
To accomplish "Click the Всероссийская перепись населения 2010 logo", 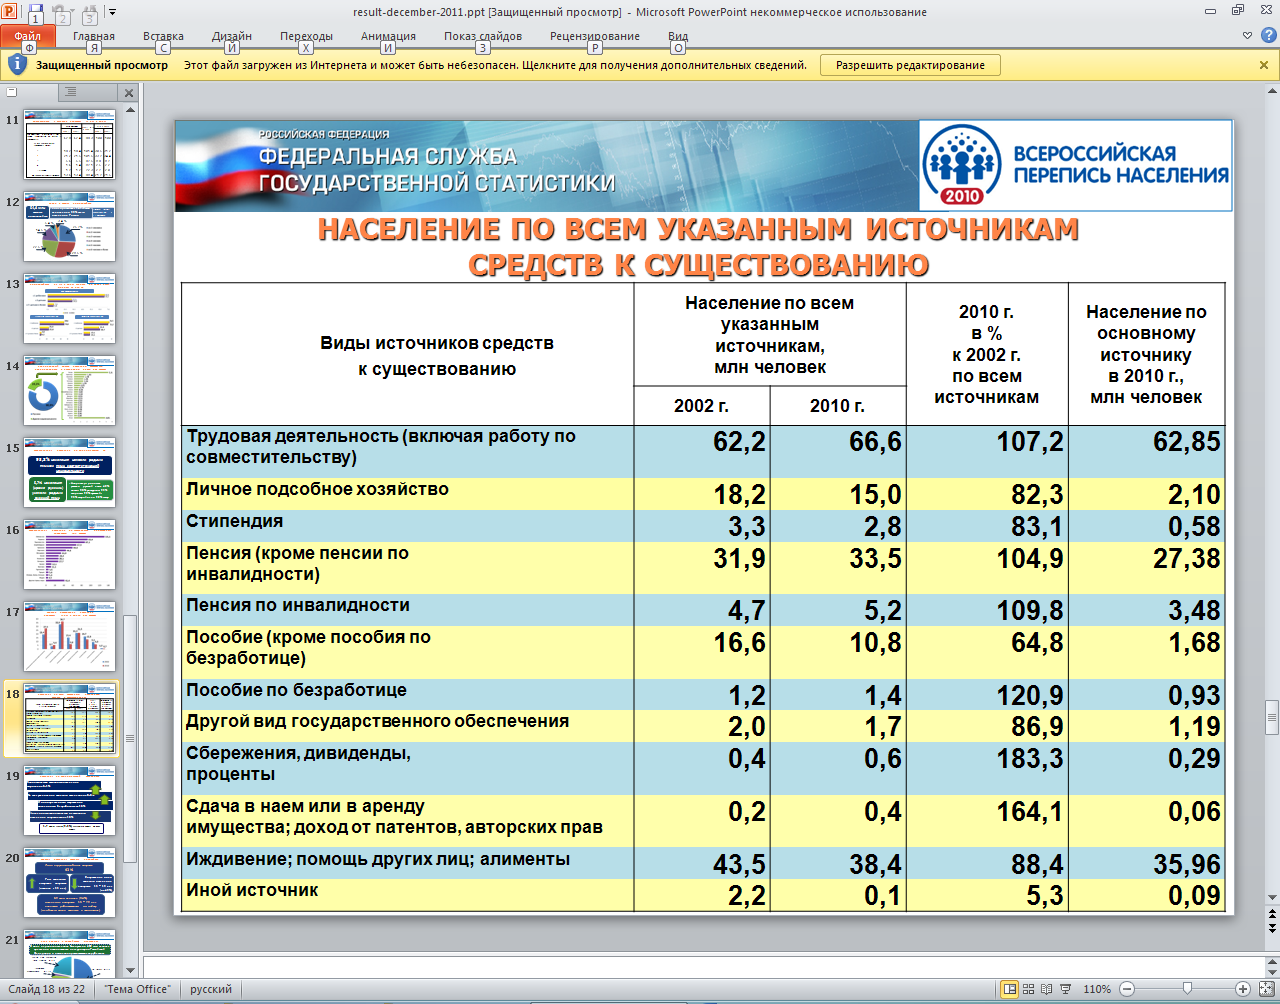I will 1075,166.
